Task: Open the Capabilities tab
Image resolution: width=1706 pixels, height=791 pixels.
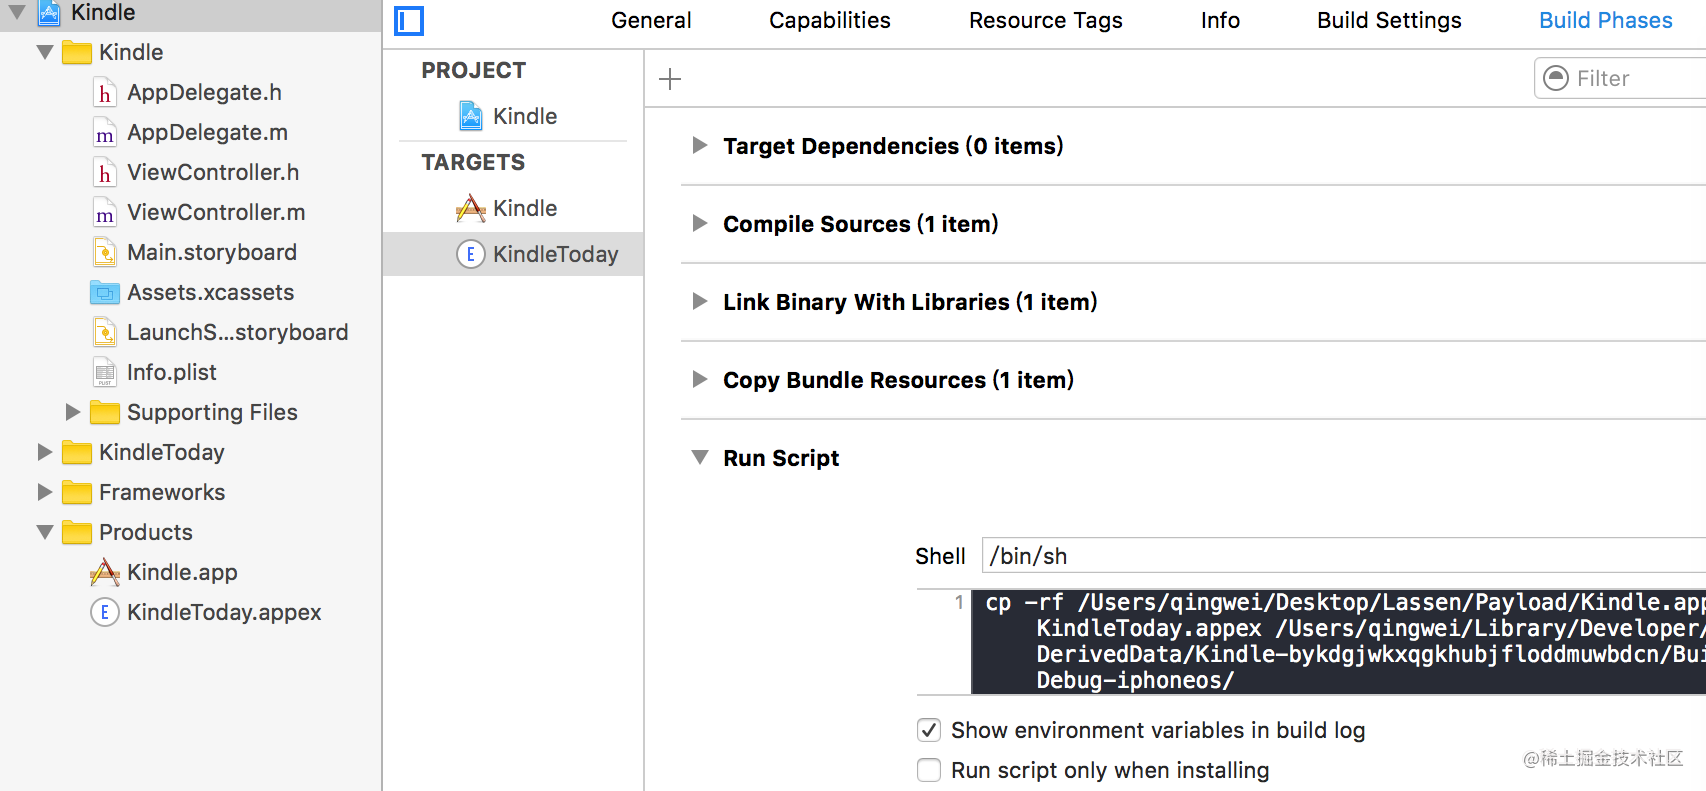Action: point(830,21)
